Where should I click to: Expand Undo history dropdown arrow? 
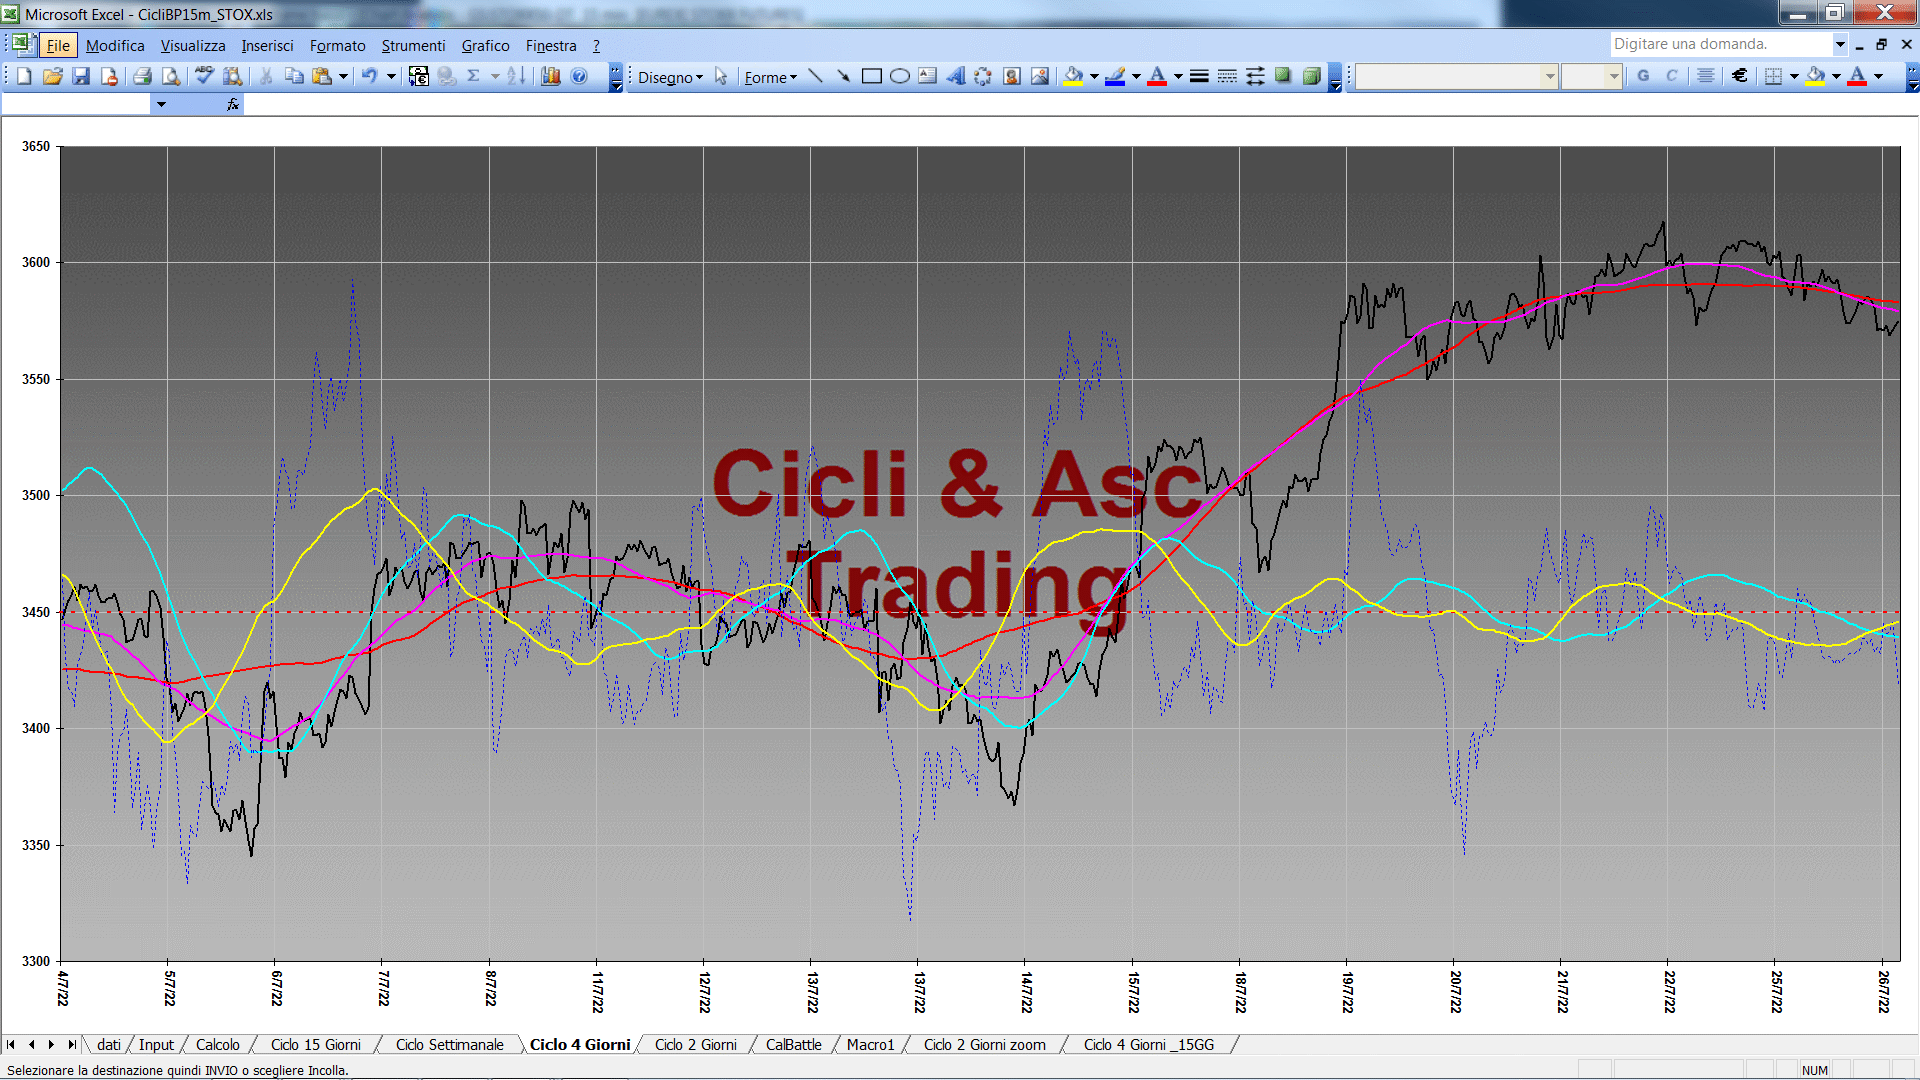coord(391,76)
